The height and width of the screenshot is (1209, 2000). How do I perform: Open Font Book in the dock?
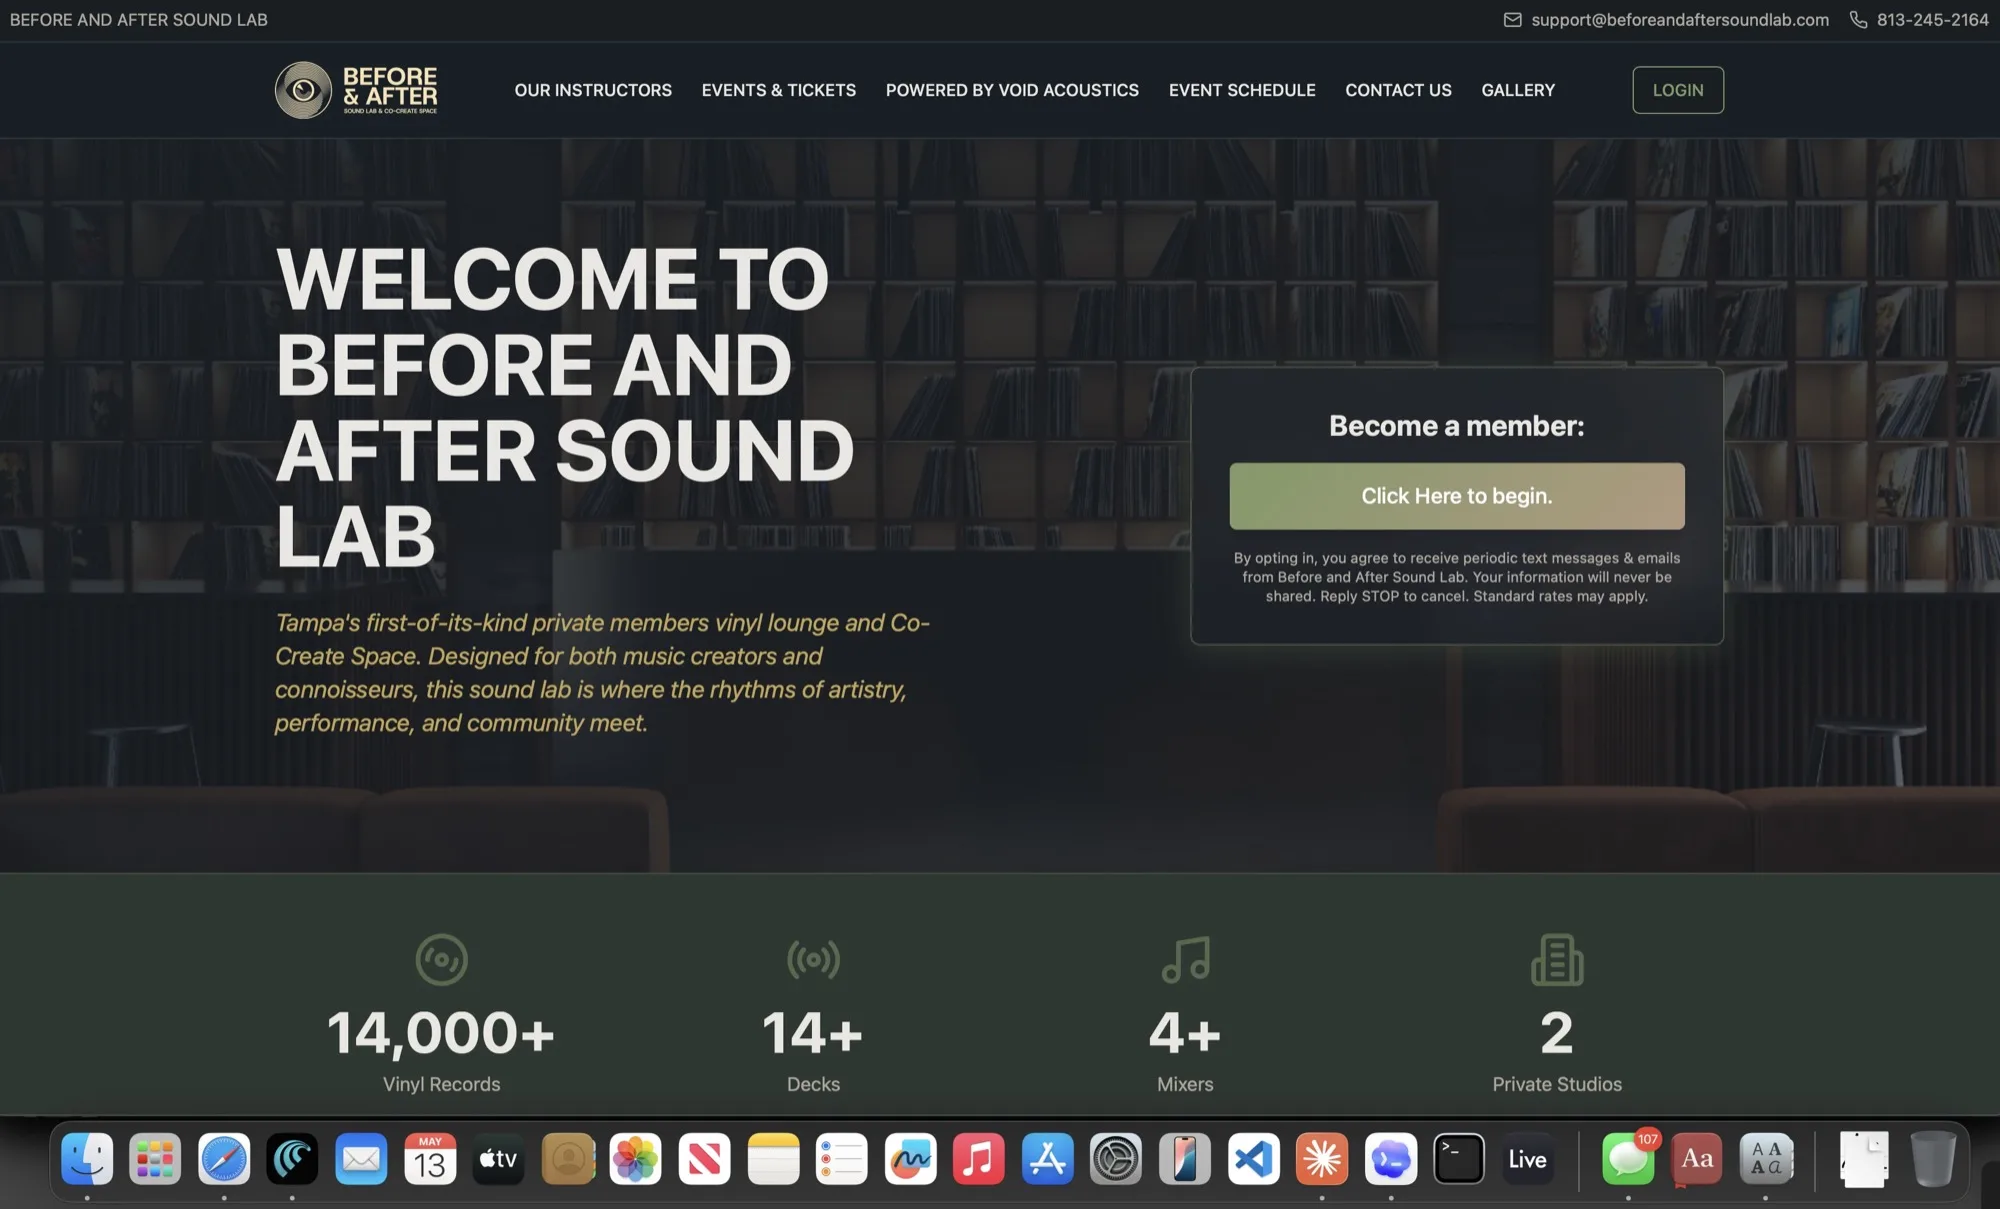(1766, 1159)
